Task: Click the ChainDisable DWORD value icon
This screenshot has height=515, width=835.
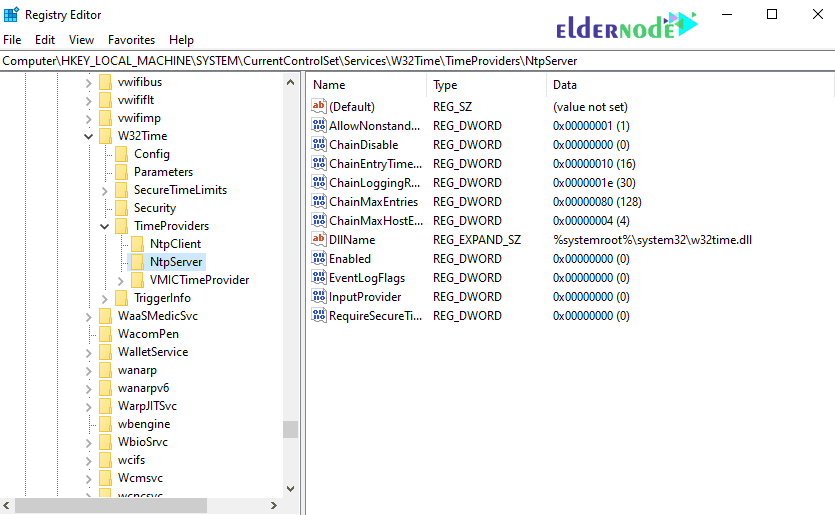Action: click(x=320, y=145)
